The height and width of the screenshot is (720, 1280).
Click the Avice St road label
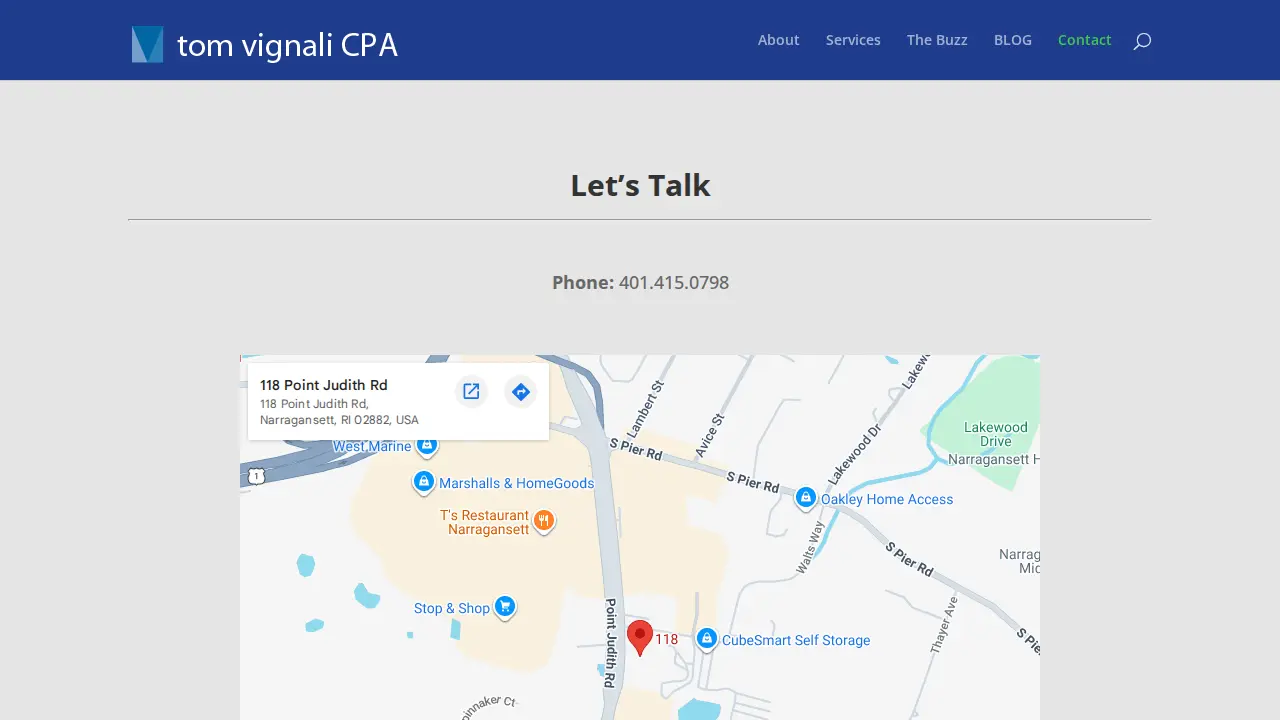point(709,436)
